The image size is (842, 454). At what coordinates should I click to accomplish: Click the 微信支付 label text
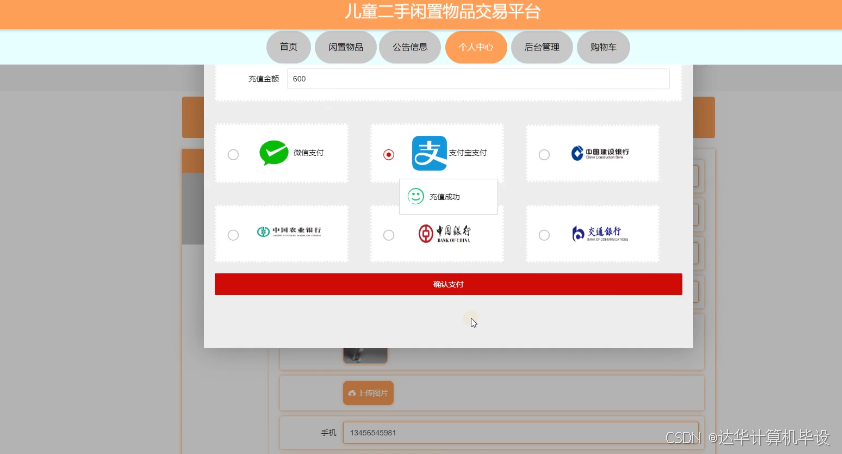(x=309, y=153)
